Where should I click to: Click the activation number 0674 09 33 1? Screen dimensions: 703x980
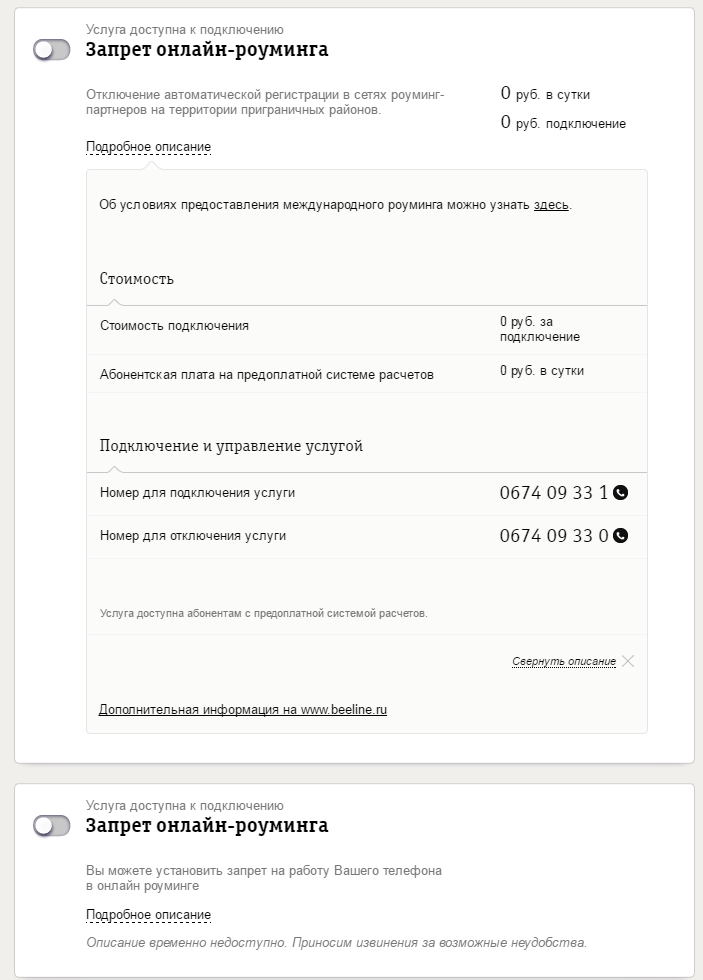(x=554, y=492)
